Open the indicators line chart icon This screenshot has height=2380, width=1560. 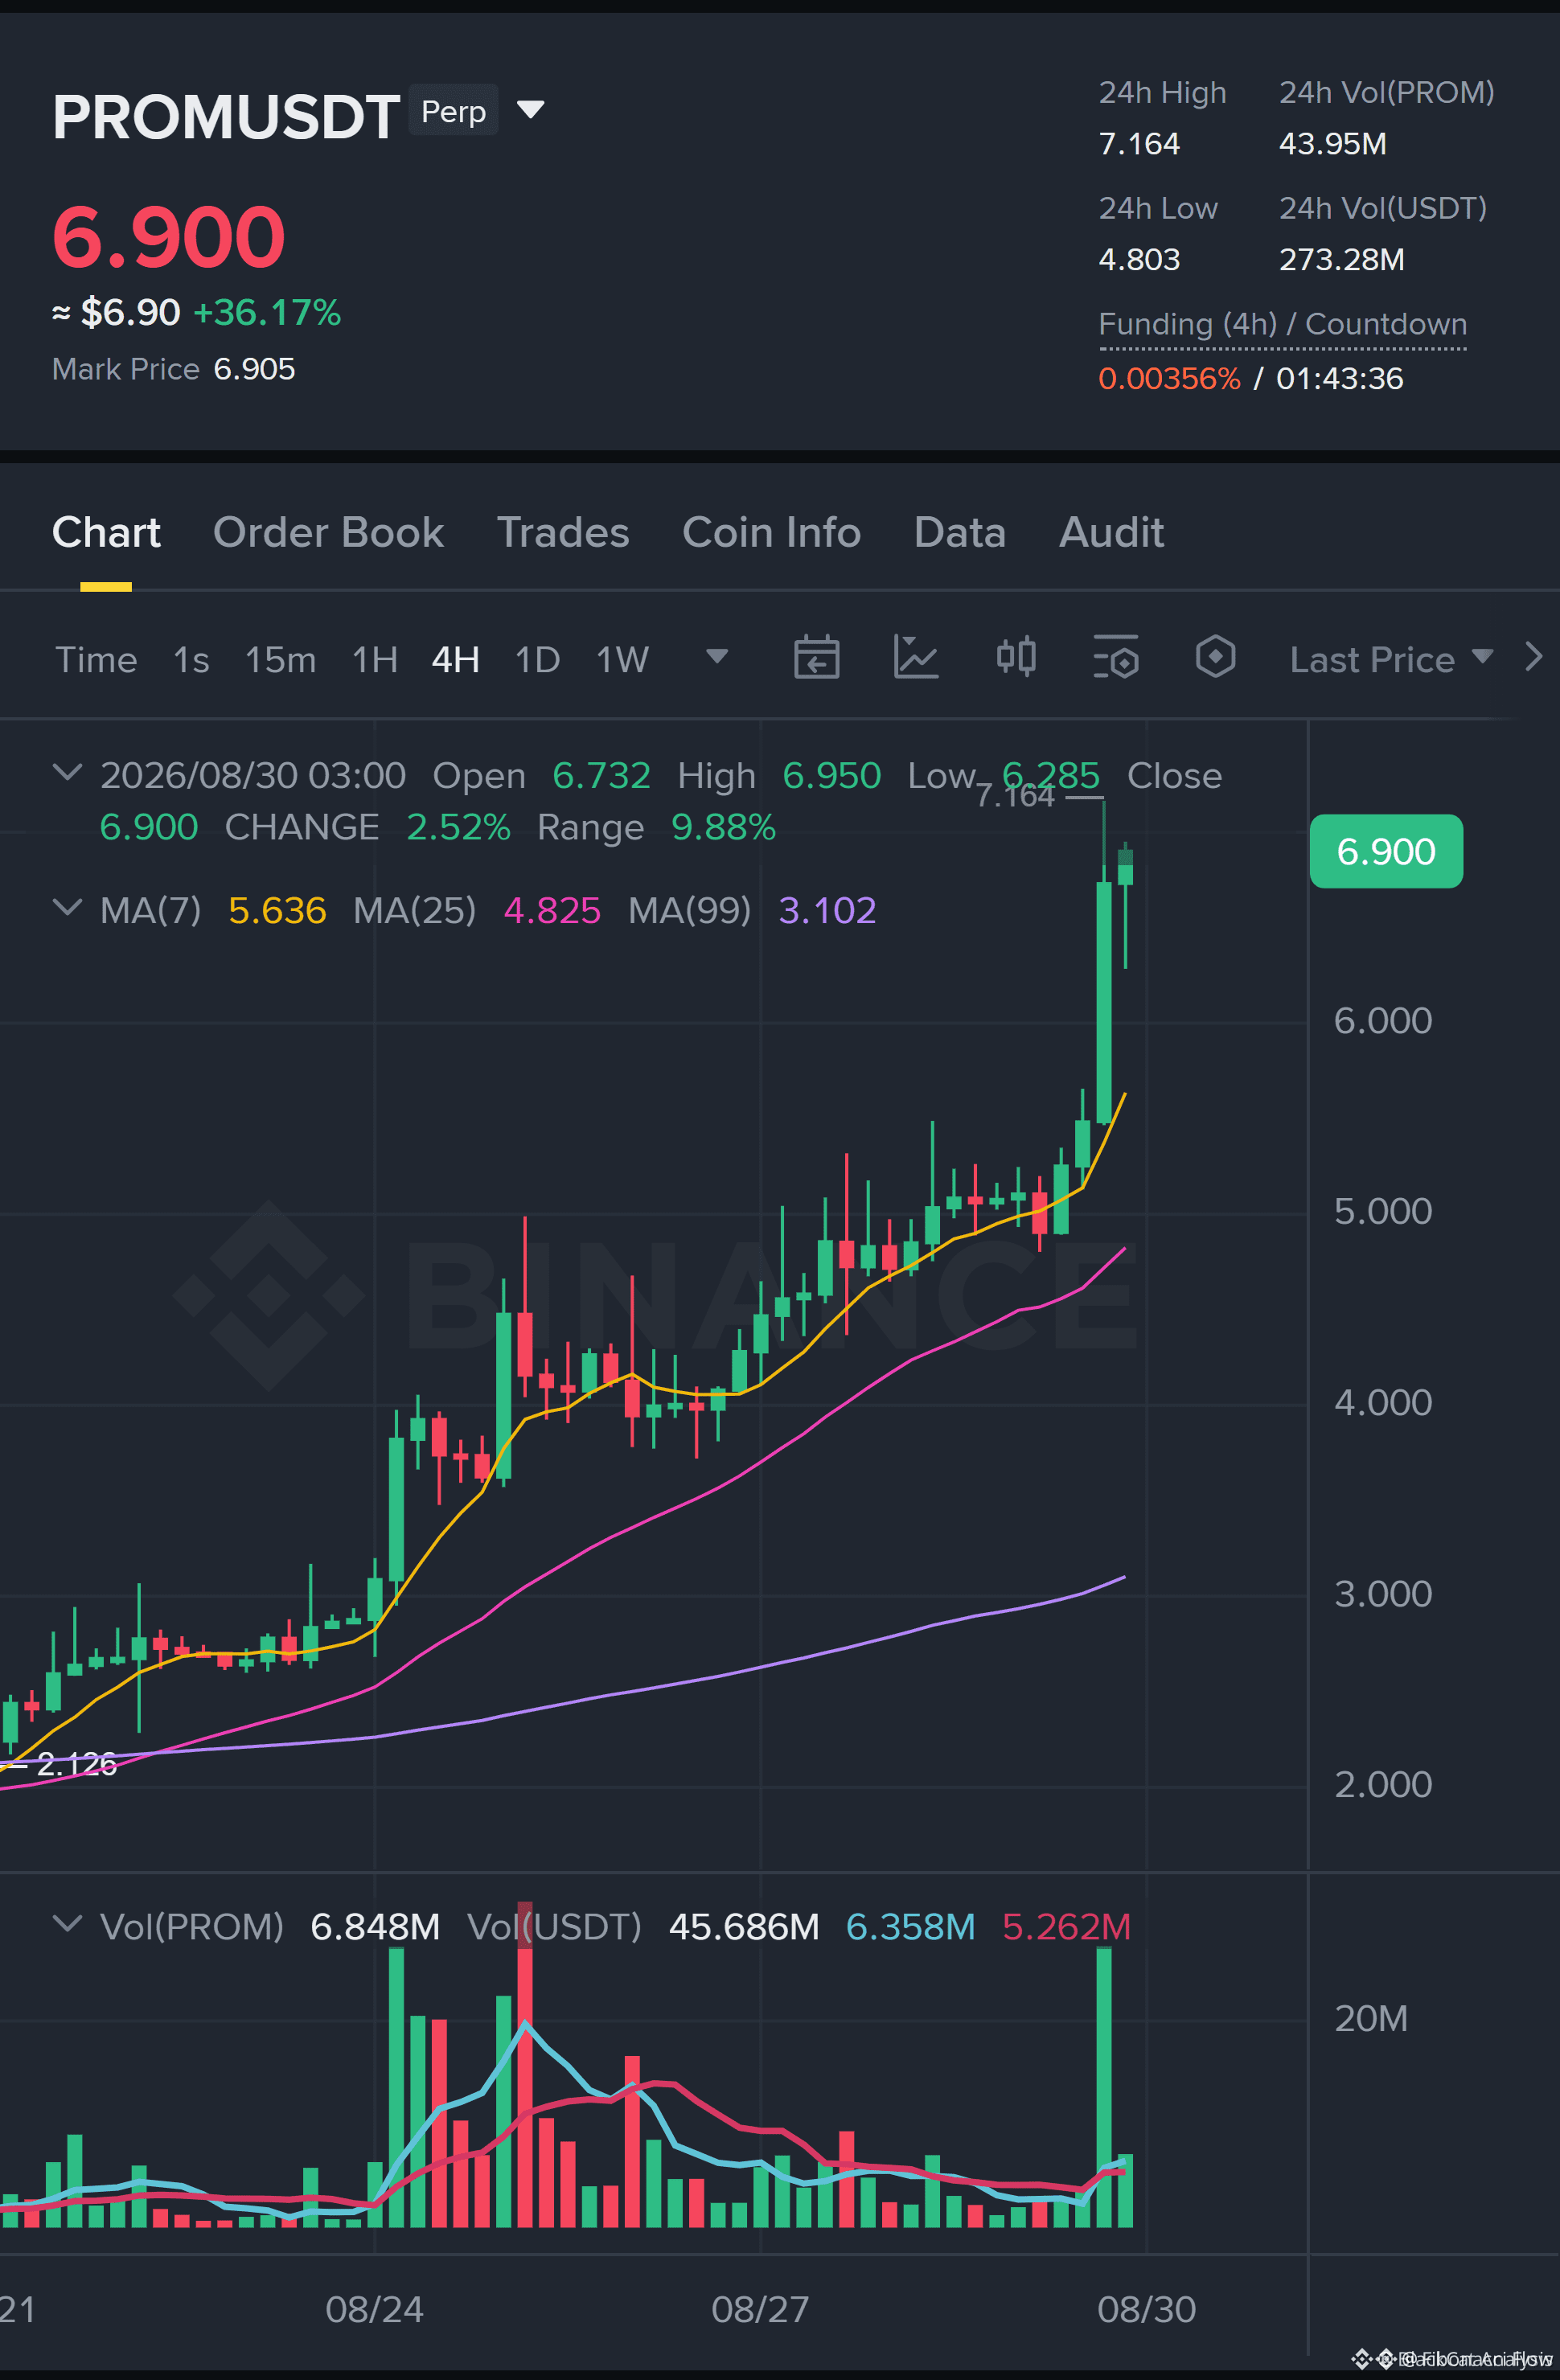[916, 657]
